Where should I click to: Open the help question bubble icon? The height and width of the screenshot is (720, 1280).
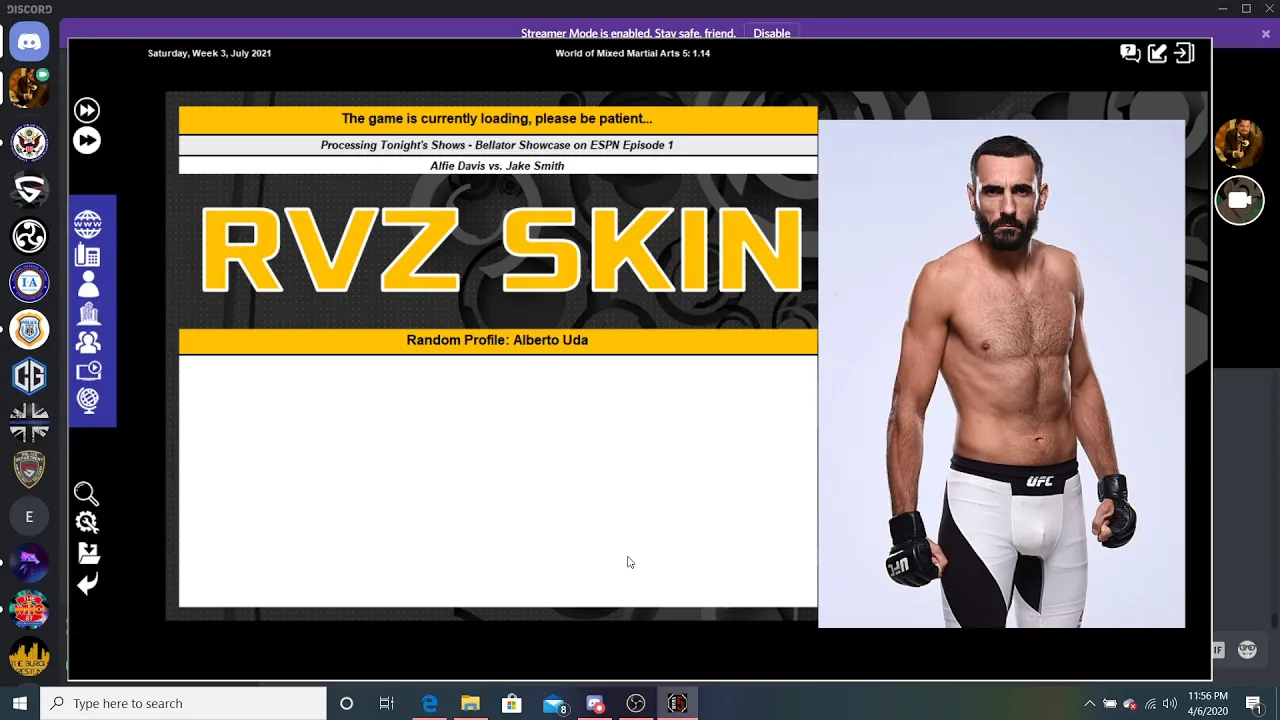tap(1130, 53)
